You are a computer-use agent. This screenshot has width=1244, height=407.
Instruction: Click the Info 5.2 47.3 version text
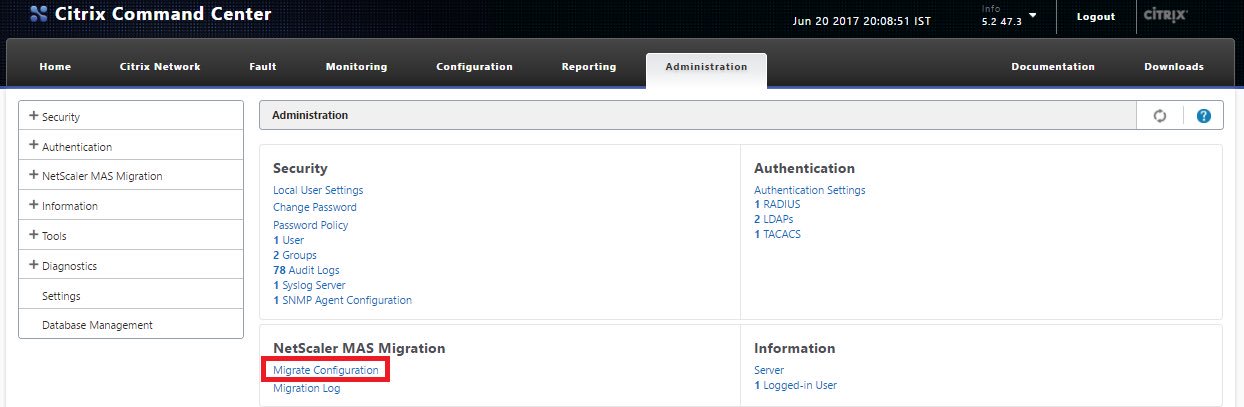pyautogui.click(x=1000, y=16)
